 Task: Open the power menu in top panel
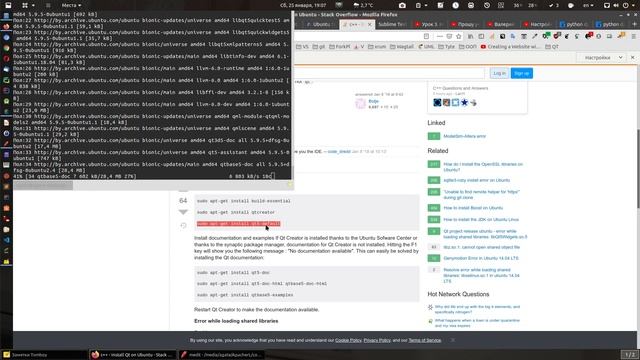coord(627,5)
